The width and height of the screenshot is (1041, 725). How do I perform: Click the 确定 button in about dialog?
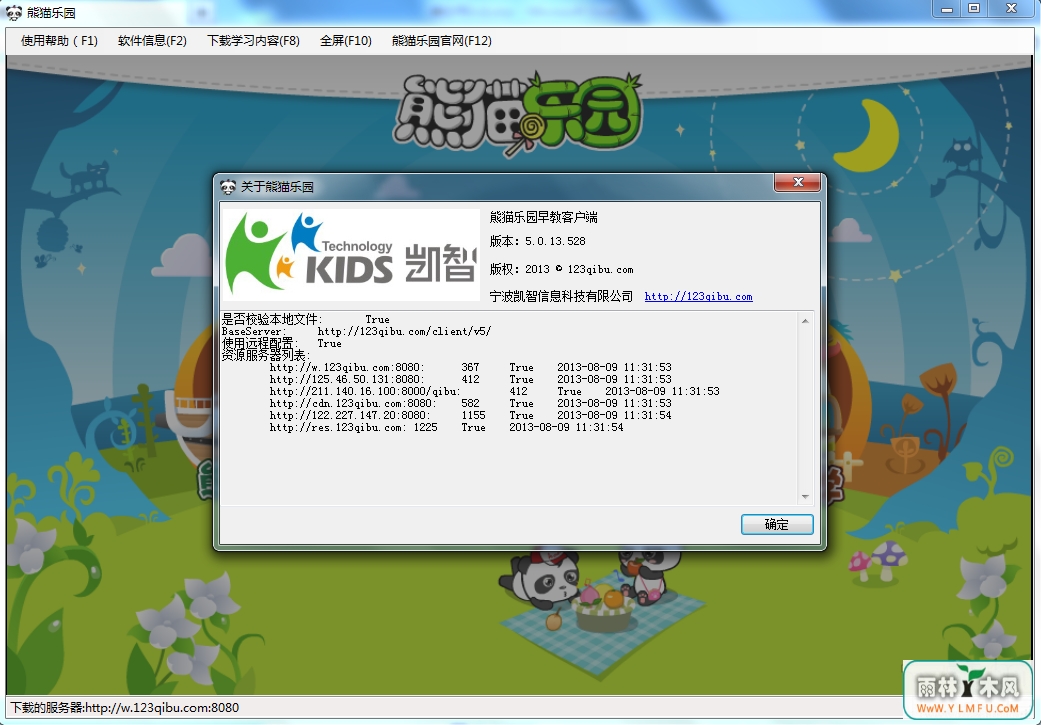pos(777,524)
